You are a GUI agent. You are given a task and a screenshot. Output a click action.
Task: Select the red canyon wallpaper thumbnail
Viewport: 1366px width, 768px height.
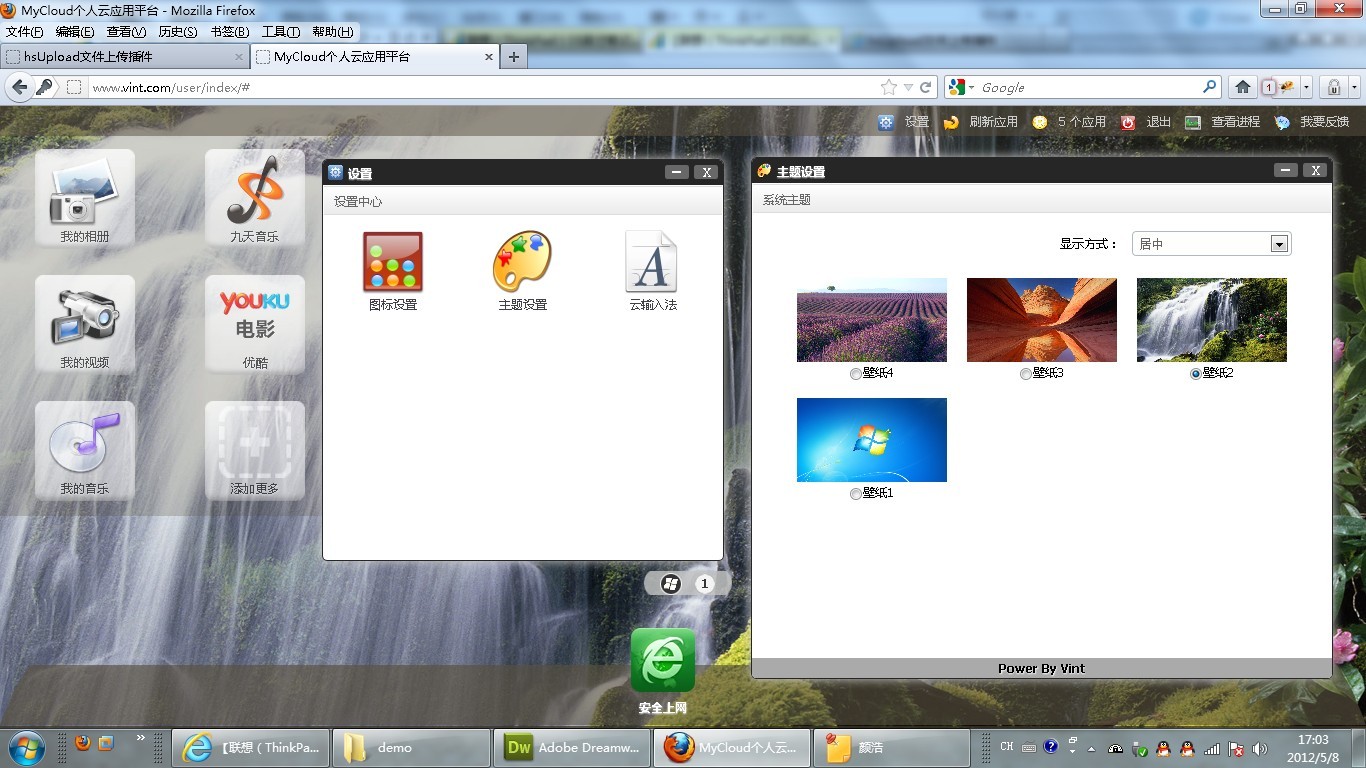pyautogui.click(x=1042, y=320)
